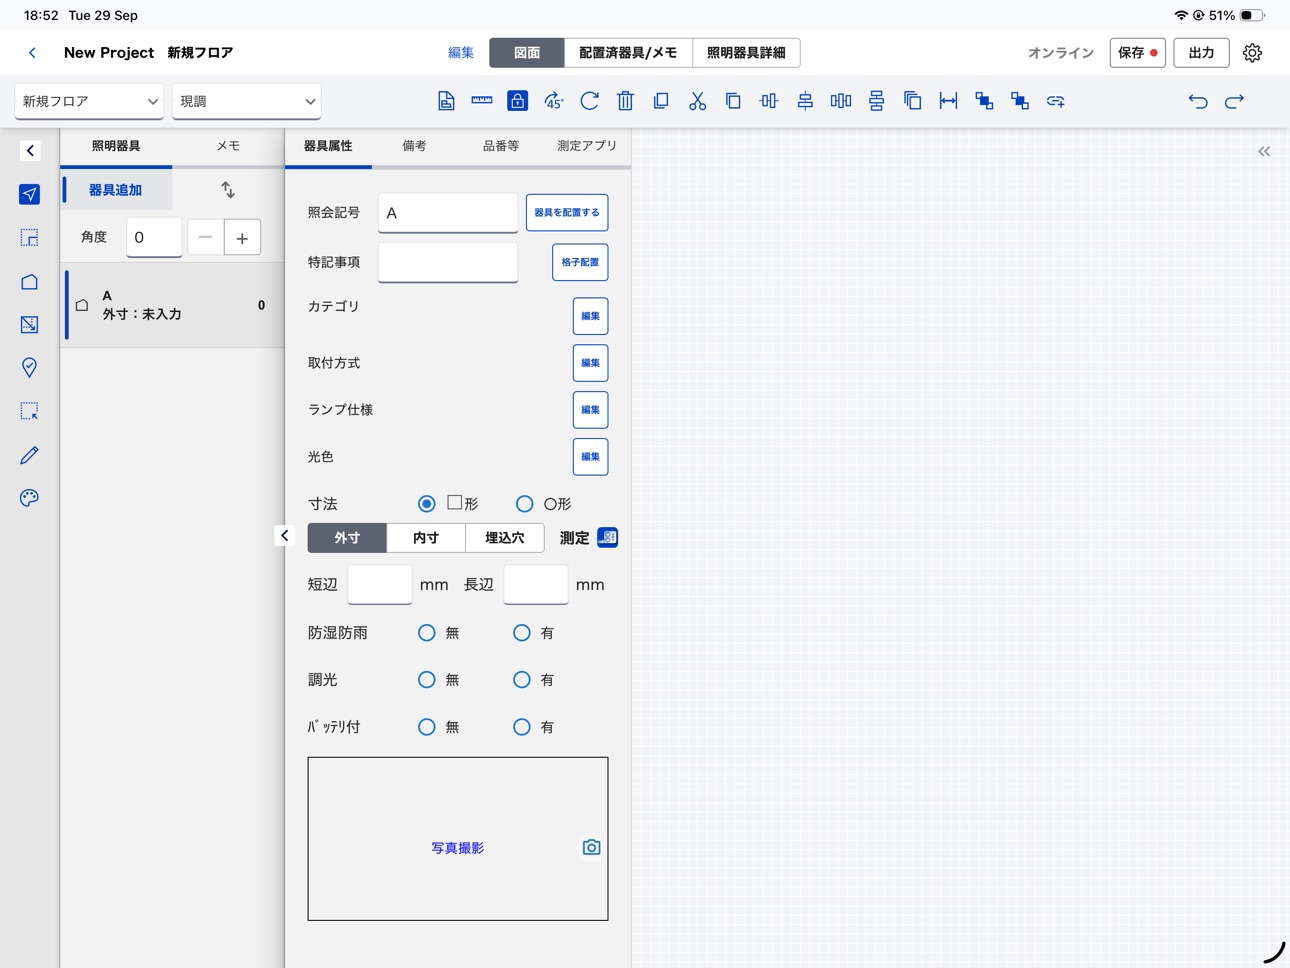This screenshot has width=1290, height=968.
Task: Click the measure width dimension icon
Action: [x=948, y=101]
